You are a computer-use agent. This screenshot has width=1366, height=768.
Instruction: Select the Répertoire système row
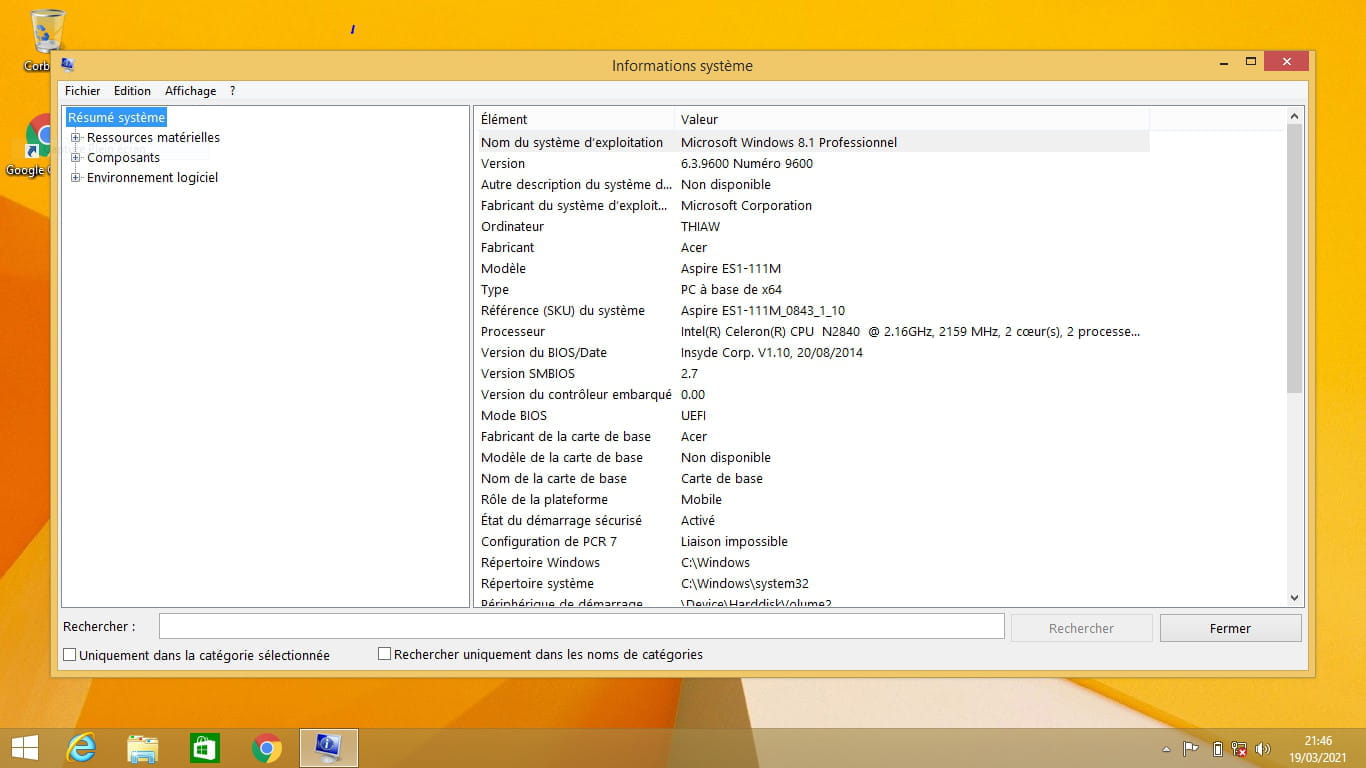[x=814, y=583]
